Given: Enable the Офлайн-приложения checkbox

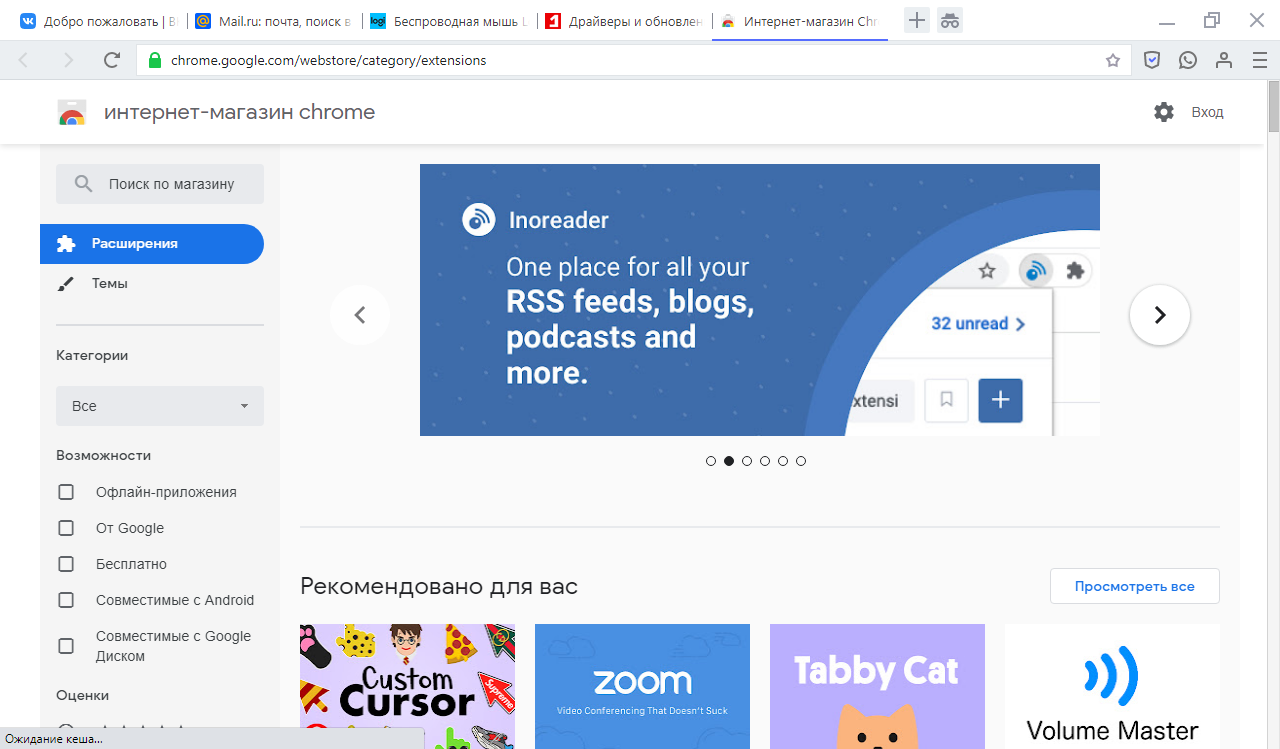Looking at the screenshot, I should click(66, 492).
